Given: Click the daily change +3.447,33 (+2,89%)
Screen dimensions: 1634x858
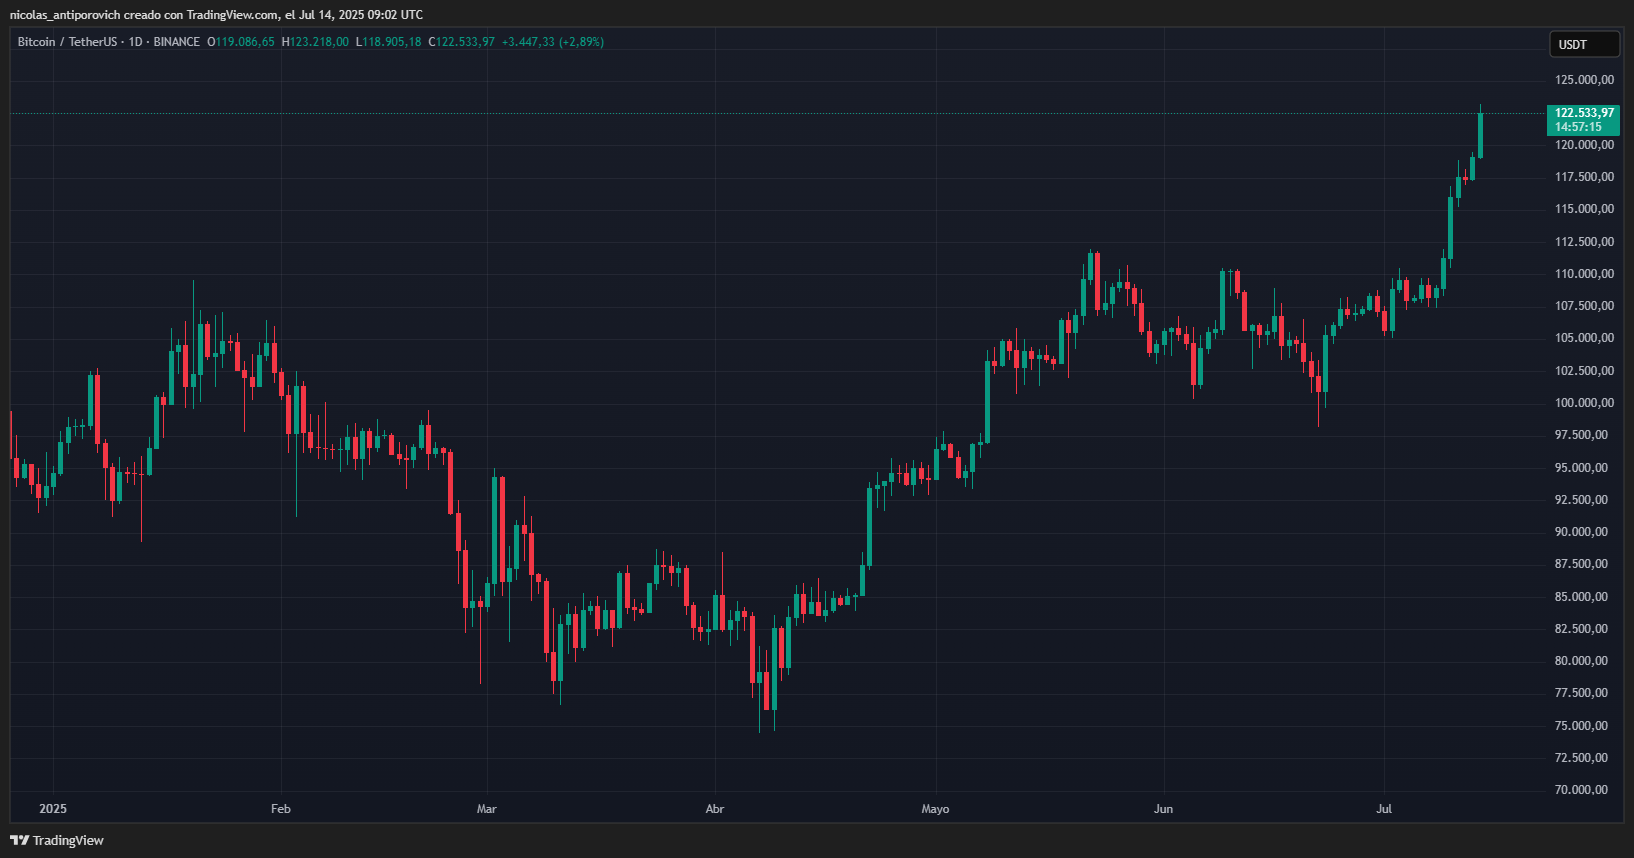Looking at the screenshot, I should point(552,42).
